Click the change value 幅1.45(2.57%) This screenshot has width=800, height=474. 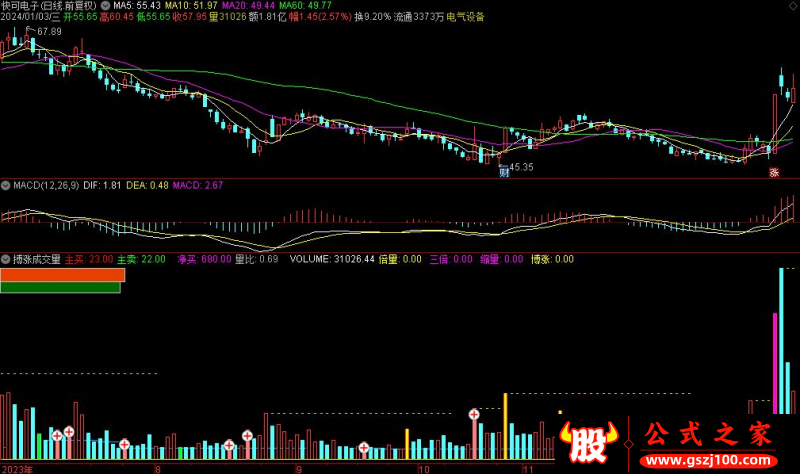tap(320, 17)
